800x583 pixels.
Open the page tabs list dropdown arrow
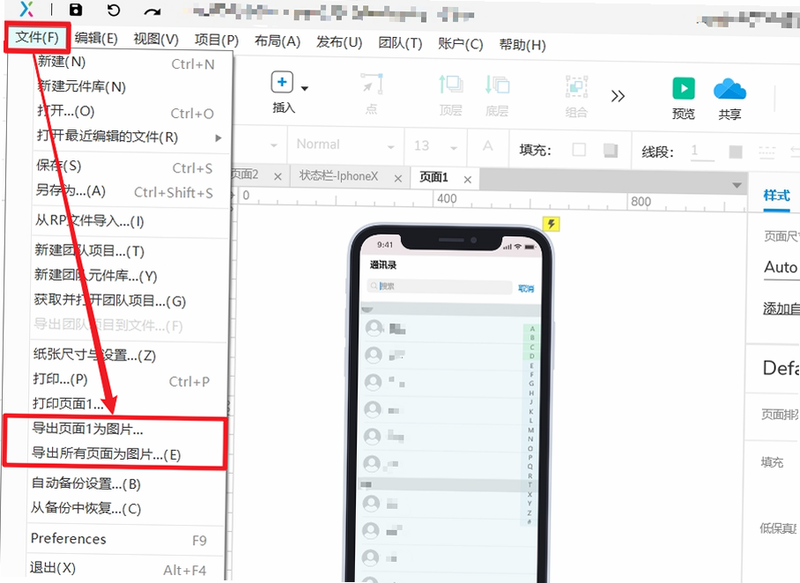[x=737, y=185]
